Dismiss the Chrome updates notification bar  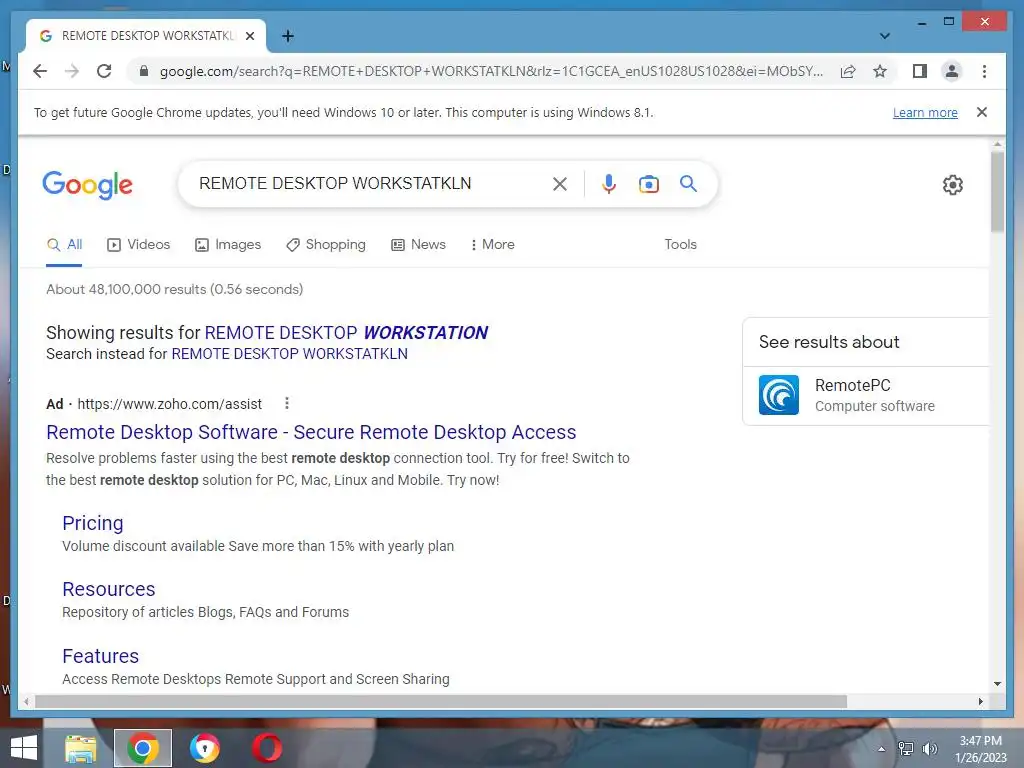point(982,112)
